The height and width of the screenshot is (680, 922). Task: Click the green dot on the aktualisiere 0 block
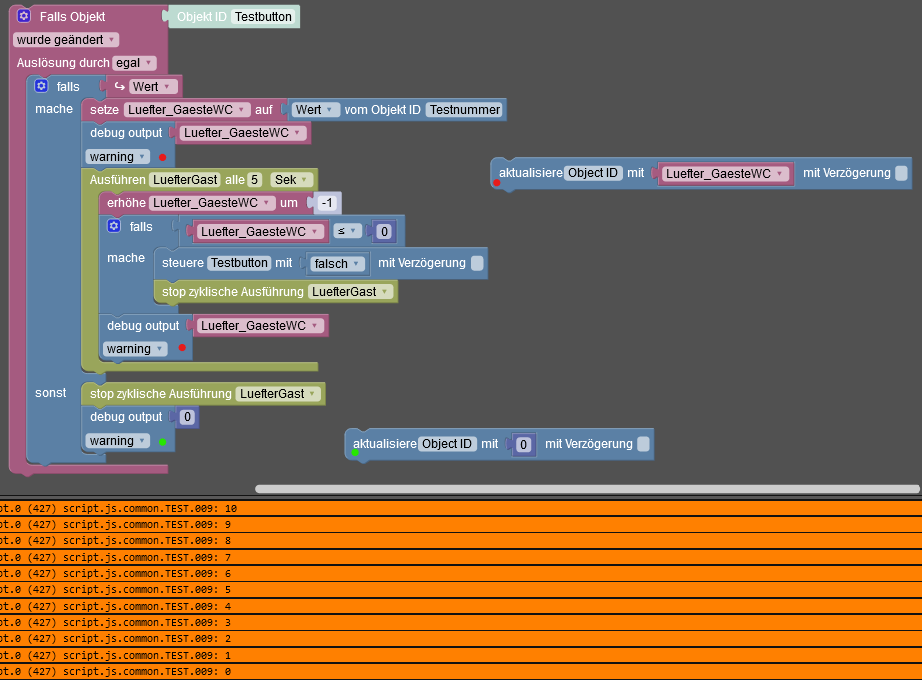coord(355,452)
